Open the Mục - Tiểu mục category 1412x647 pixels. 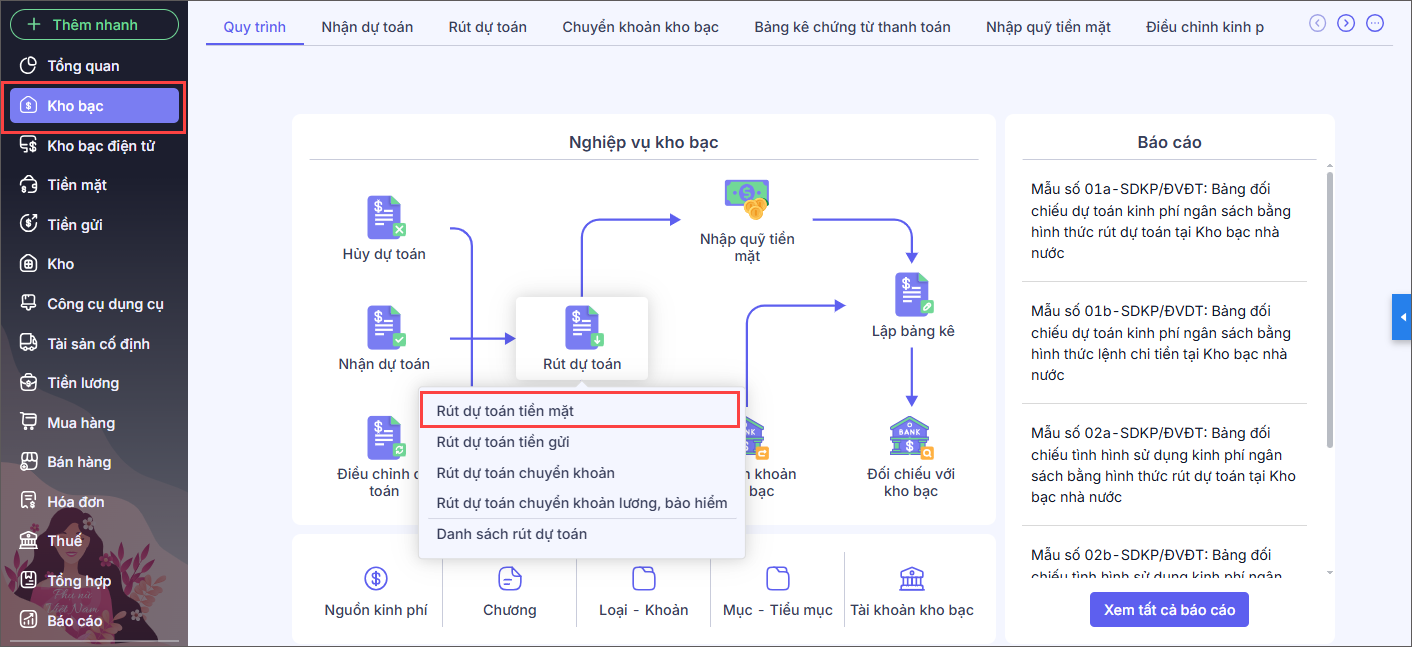pyautogui.click(x=778, y=592)
